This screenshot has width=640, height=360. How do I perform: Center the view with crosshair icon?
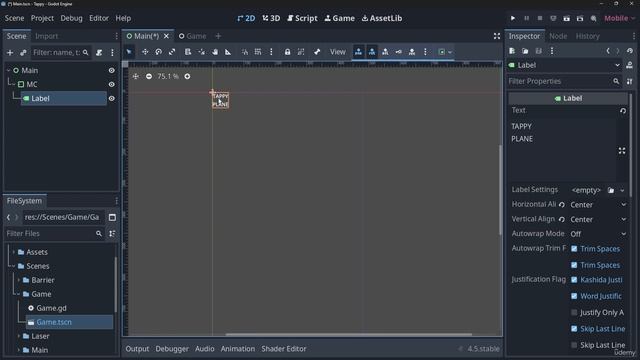click(136, 76)
